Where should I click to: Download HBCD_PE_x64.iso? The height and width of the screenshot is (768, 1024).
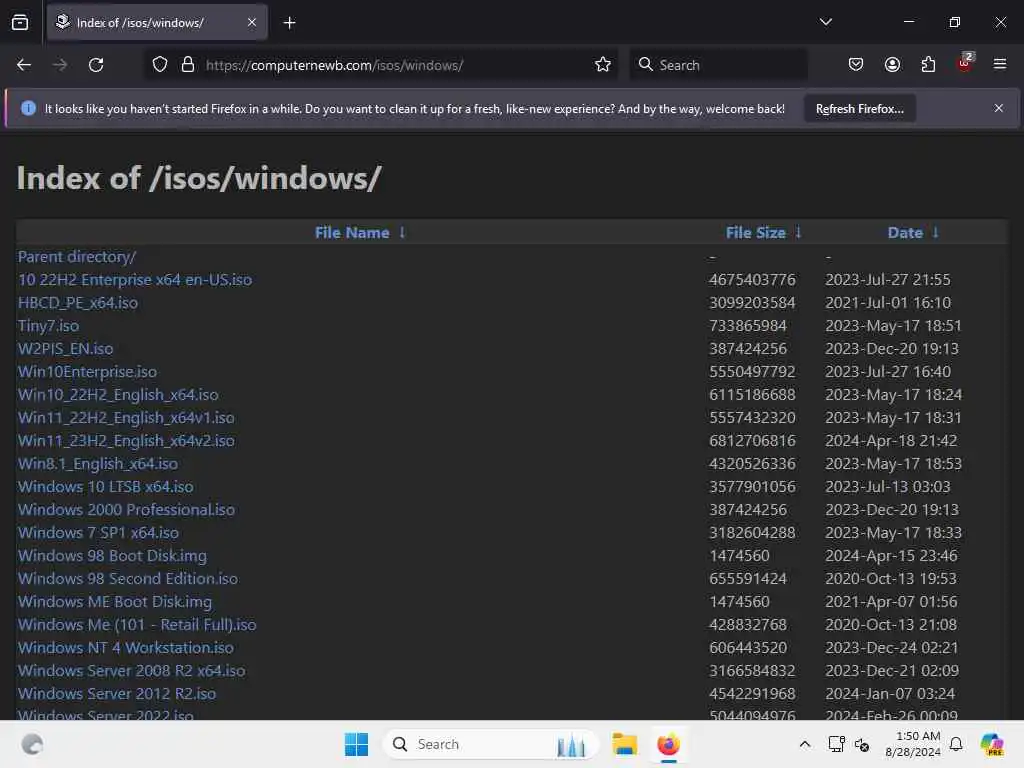tap(78, 302)
